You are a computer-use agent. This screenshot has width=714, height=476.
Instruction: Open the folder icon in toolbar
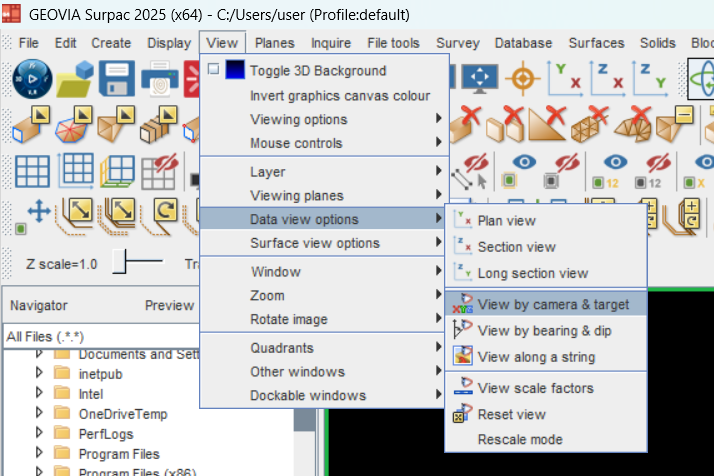click(75, 78)
